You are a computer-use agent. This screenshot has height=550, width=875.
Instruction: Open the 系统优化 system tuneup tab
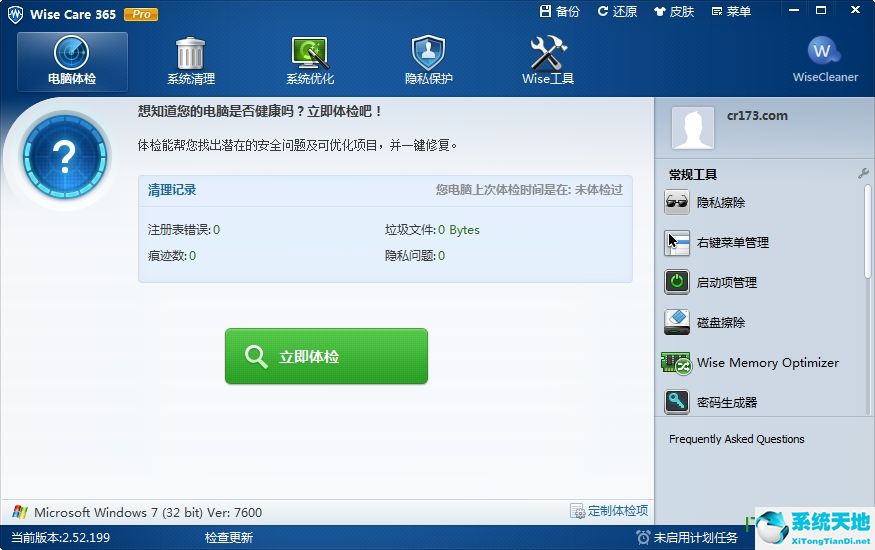[x=310, y=61]
